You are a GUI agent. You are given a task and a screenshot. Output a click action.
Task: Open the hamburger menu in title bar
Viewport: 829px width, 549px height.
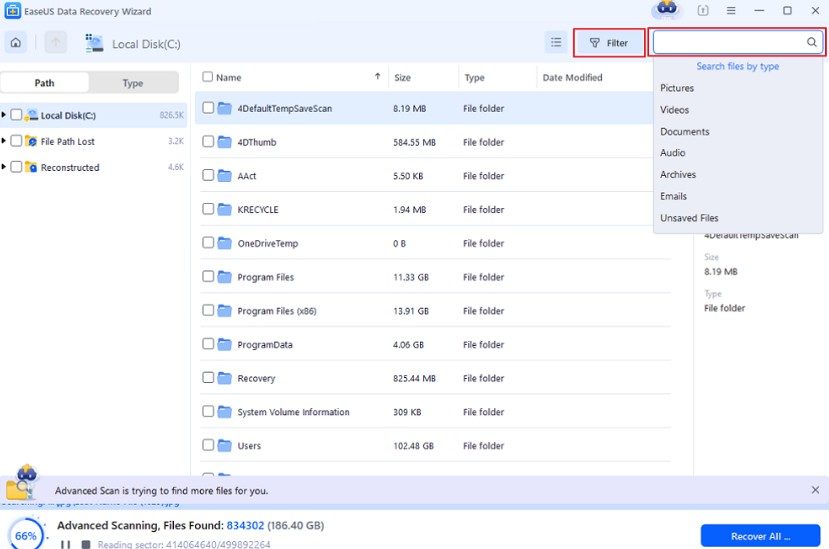click(x=731, y=11)
